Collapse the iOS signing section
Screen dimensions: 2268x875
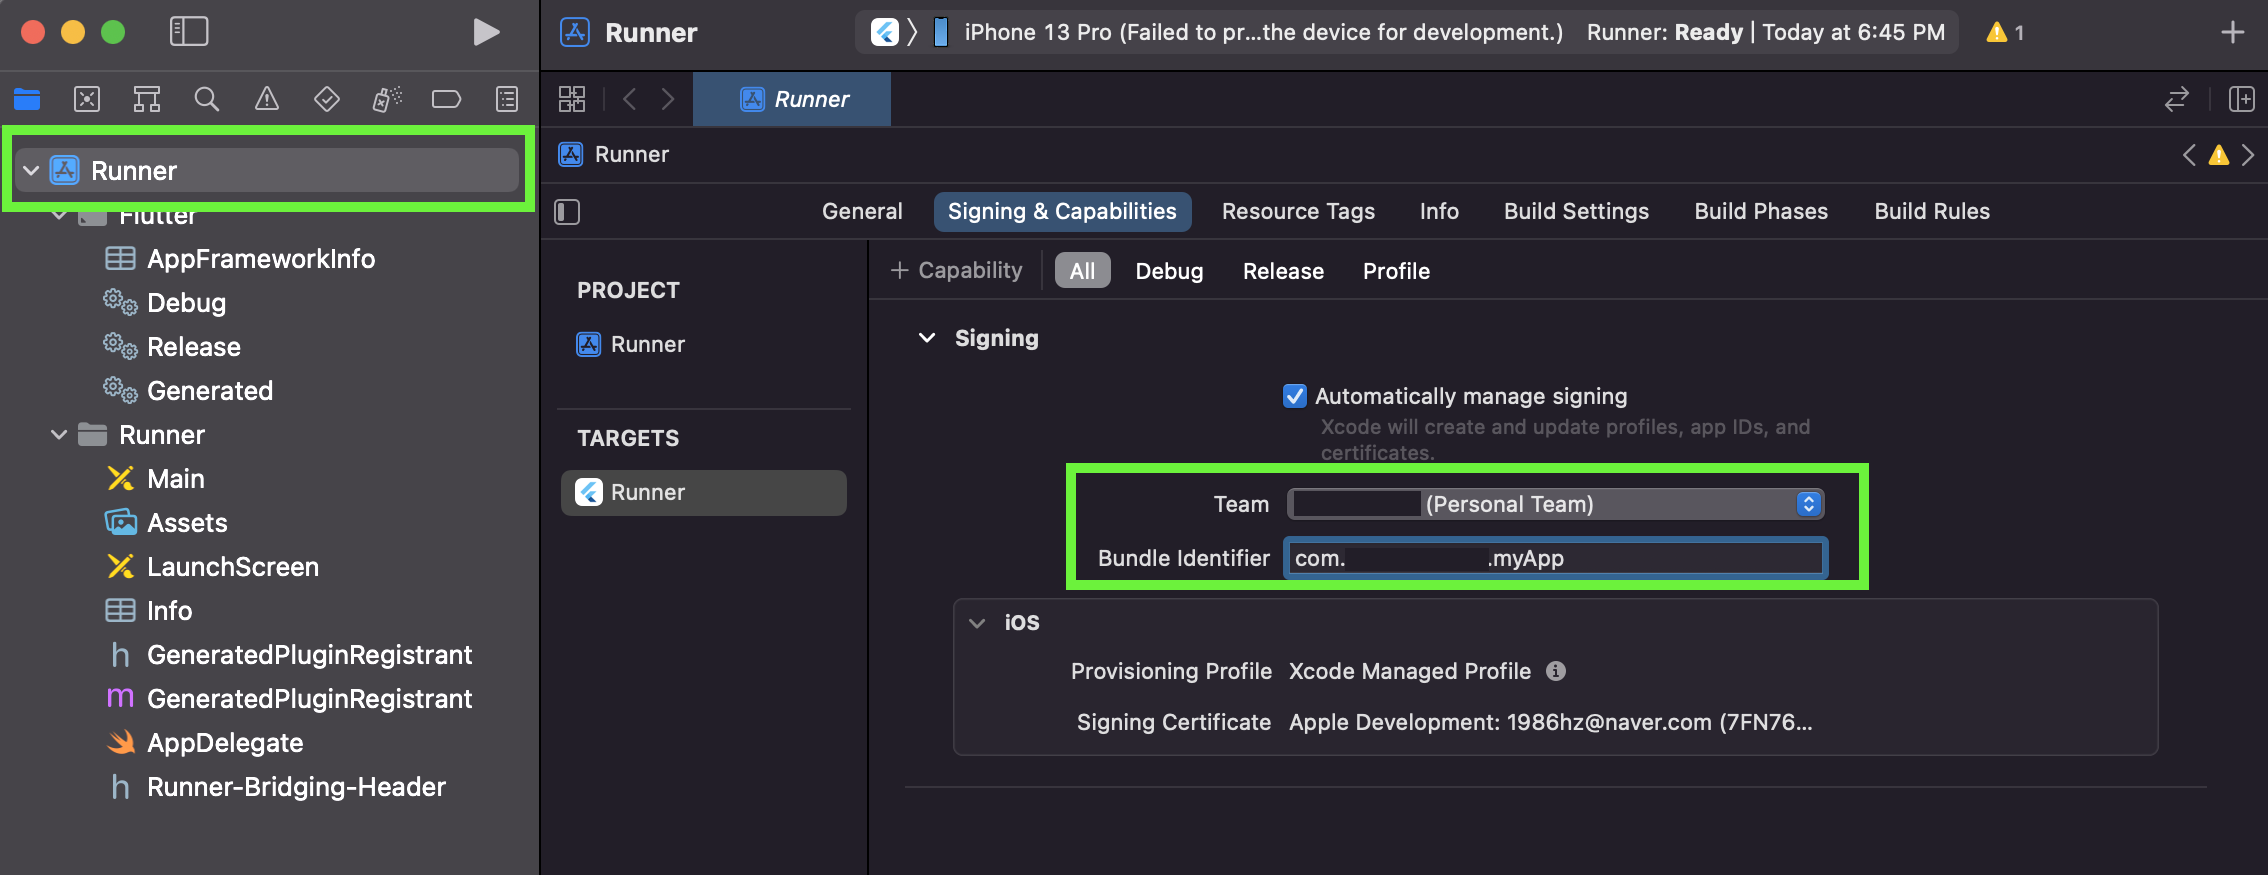[977, 623]
